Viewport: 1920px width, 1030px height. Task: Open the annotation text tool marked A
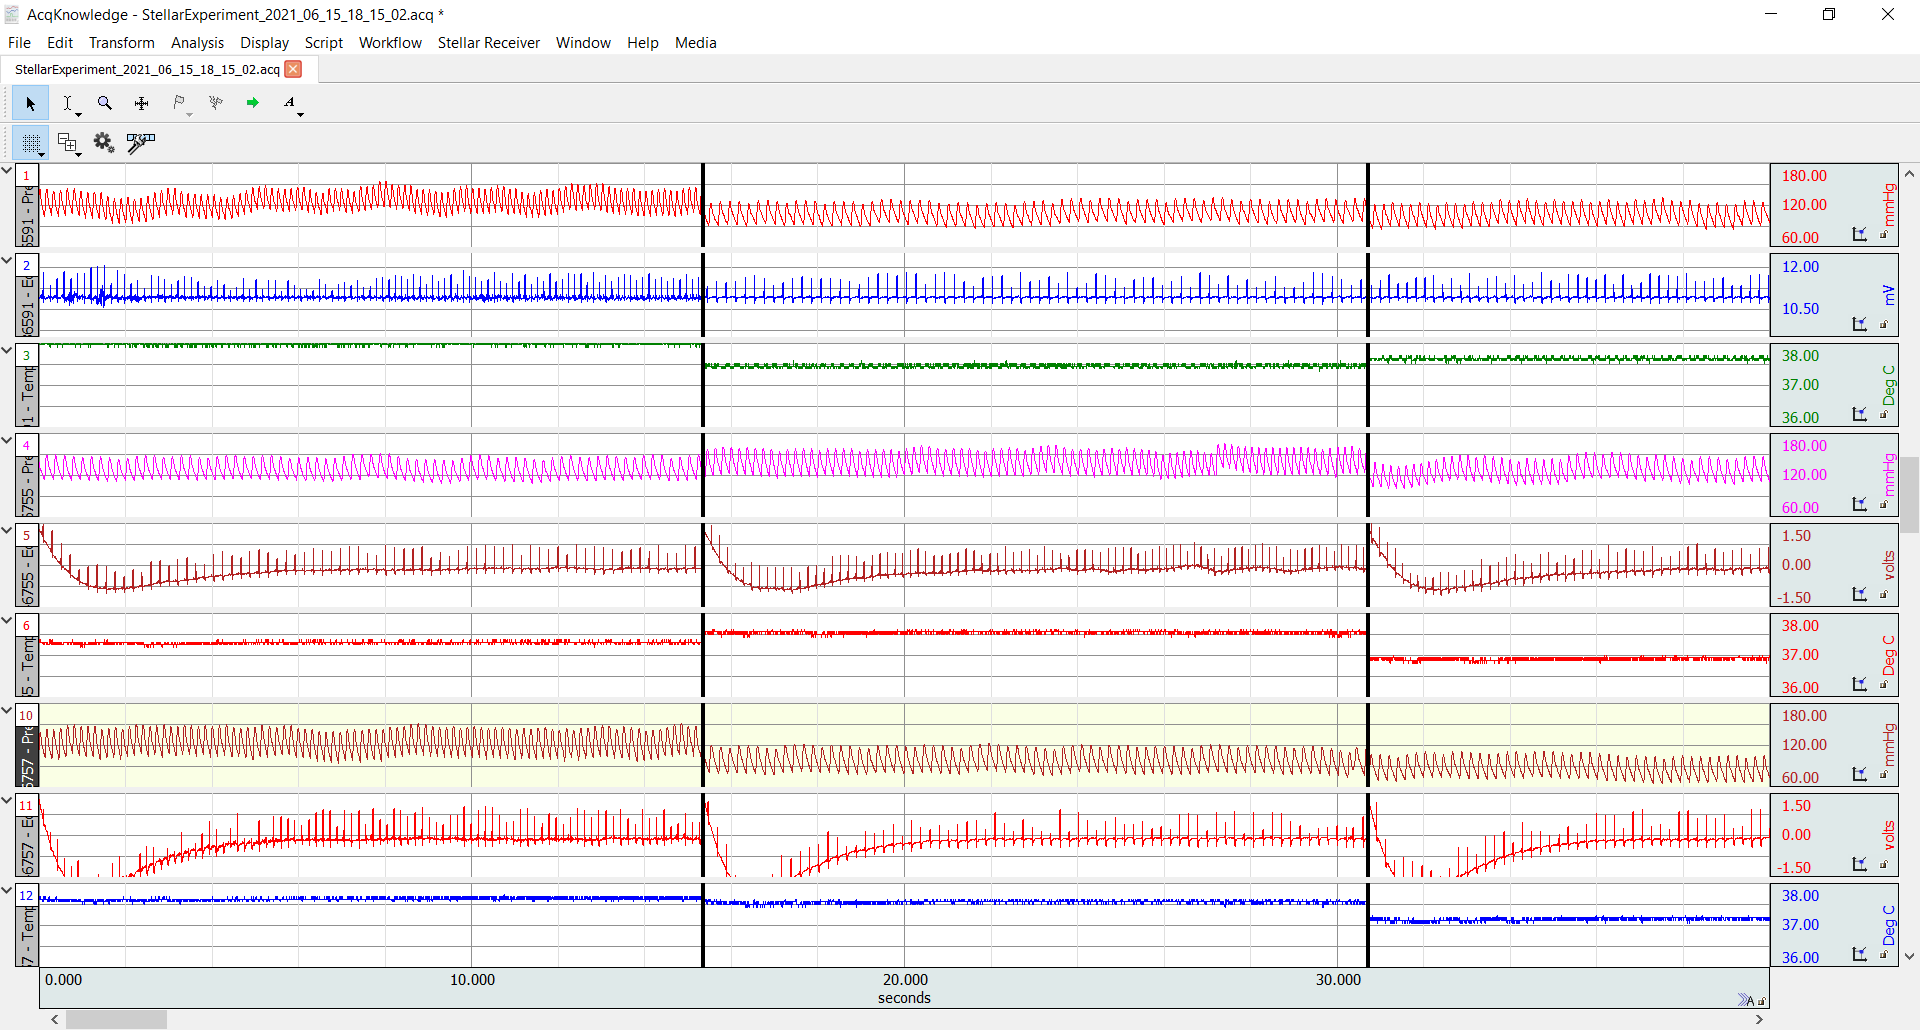(289, 103)
